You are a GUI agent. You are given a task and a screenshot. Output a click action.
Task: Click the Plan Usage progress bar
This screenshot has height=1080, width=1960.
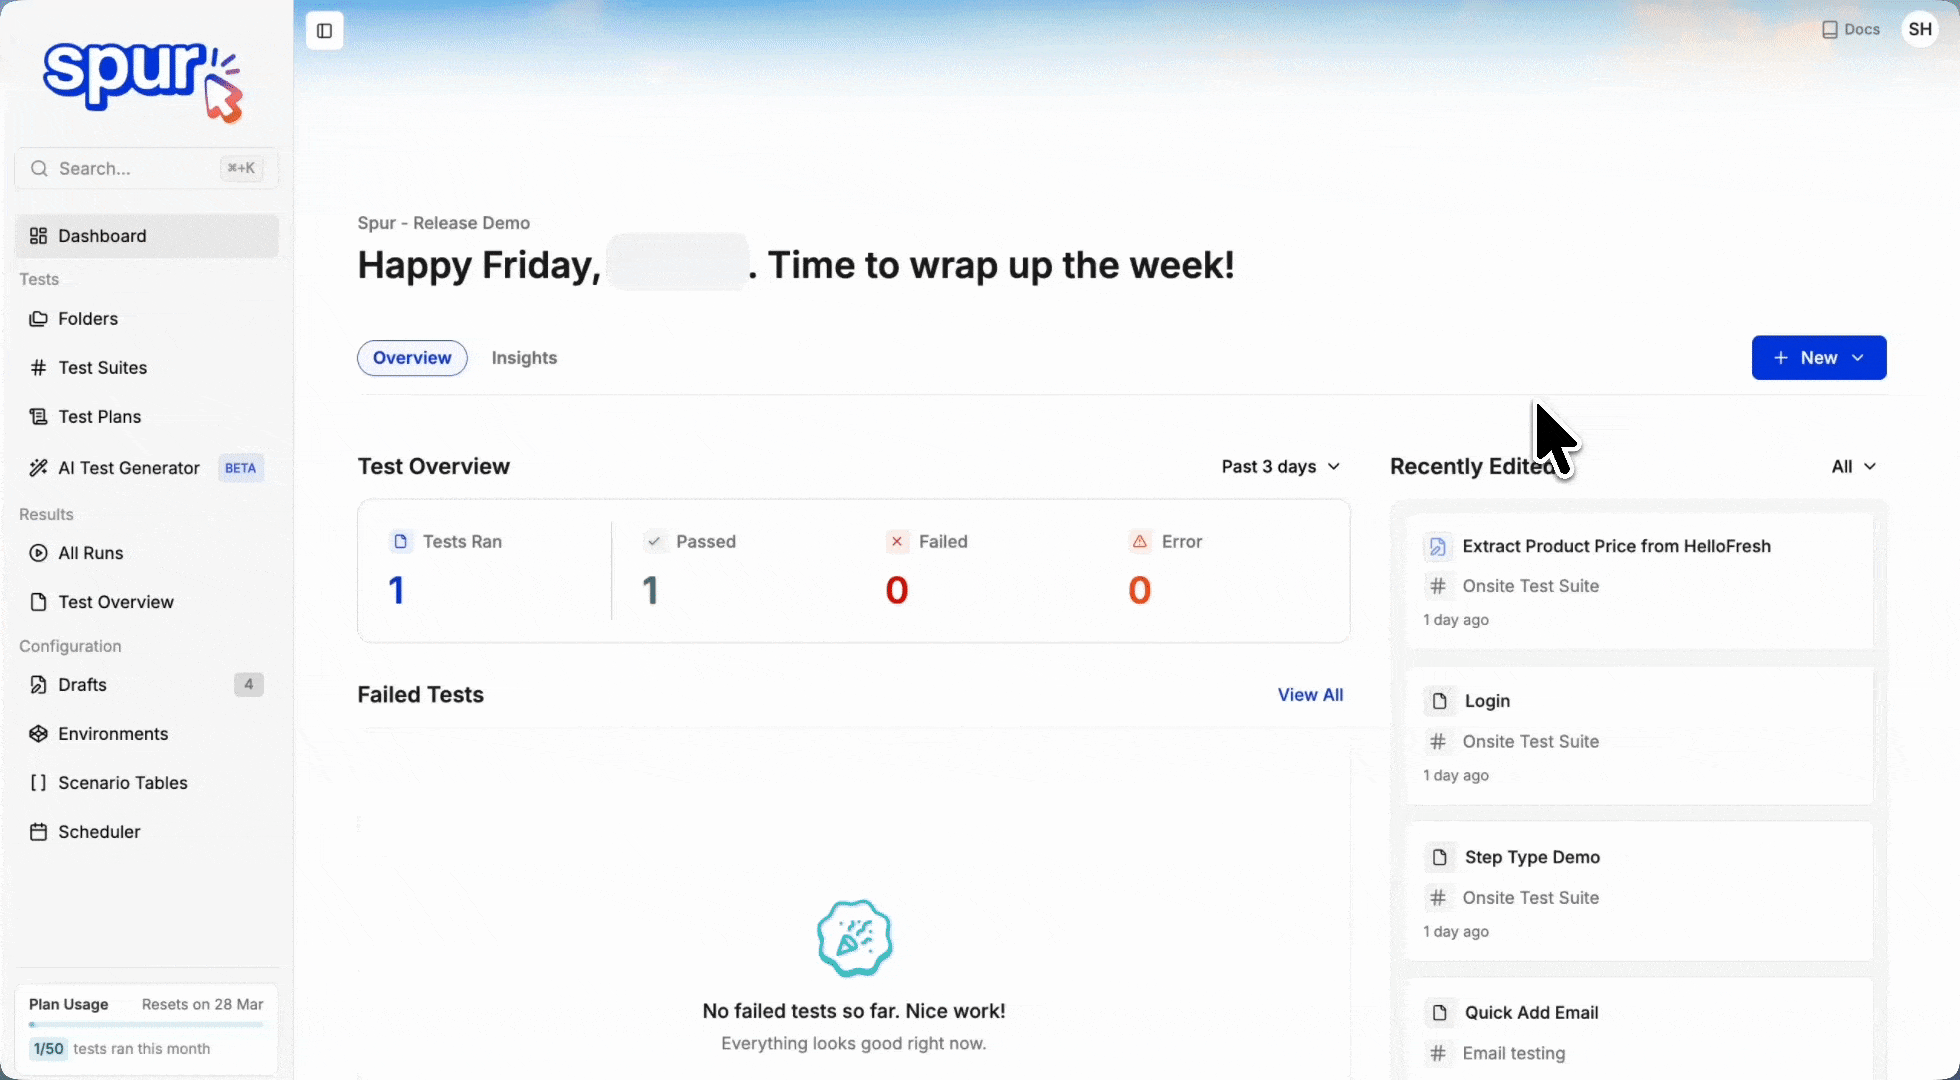146,1025
